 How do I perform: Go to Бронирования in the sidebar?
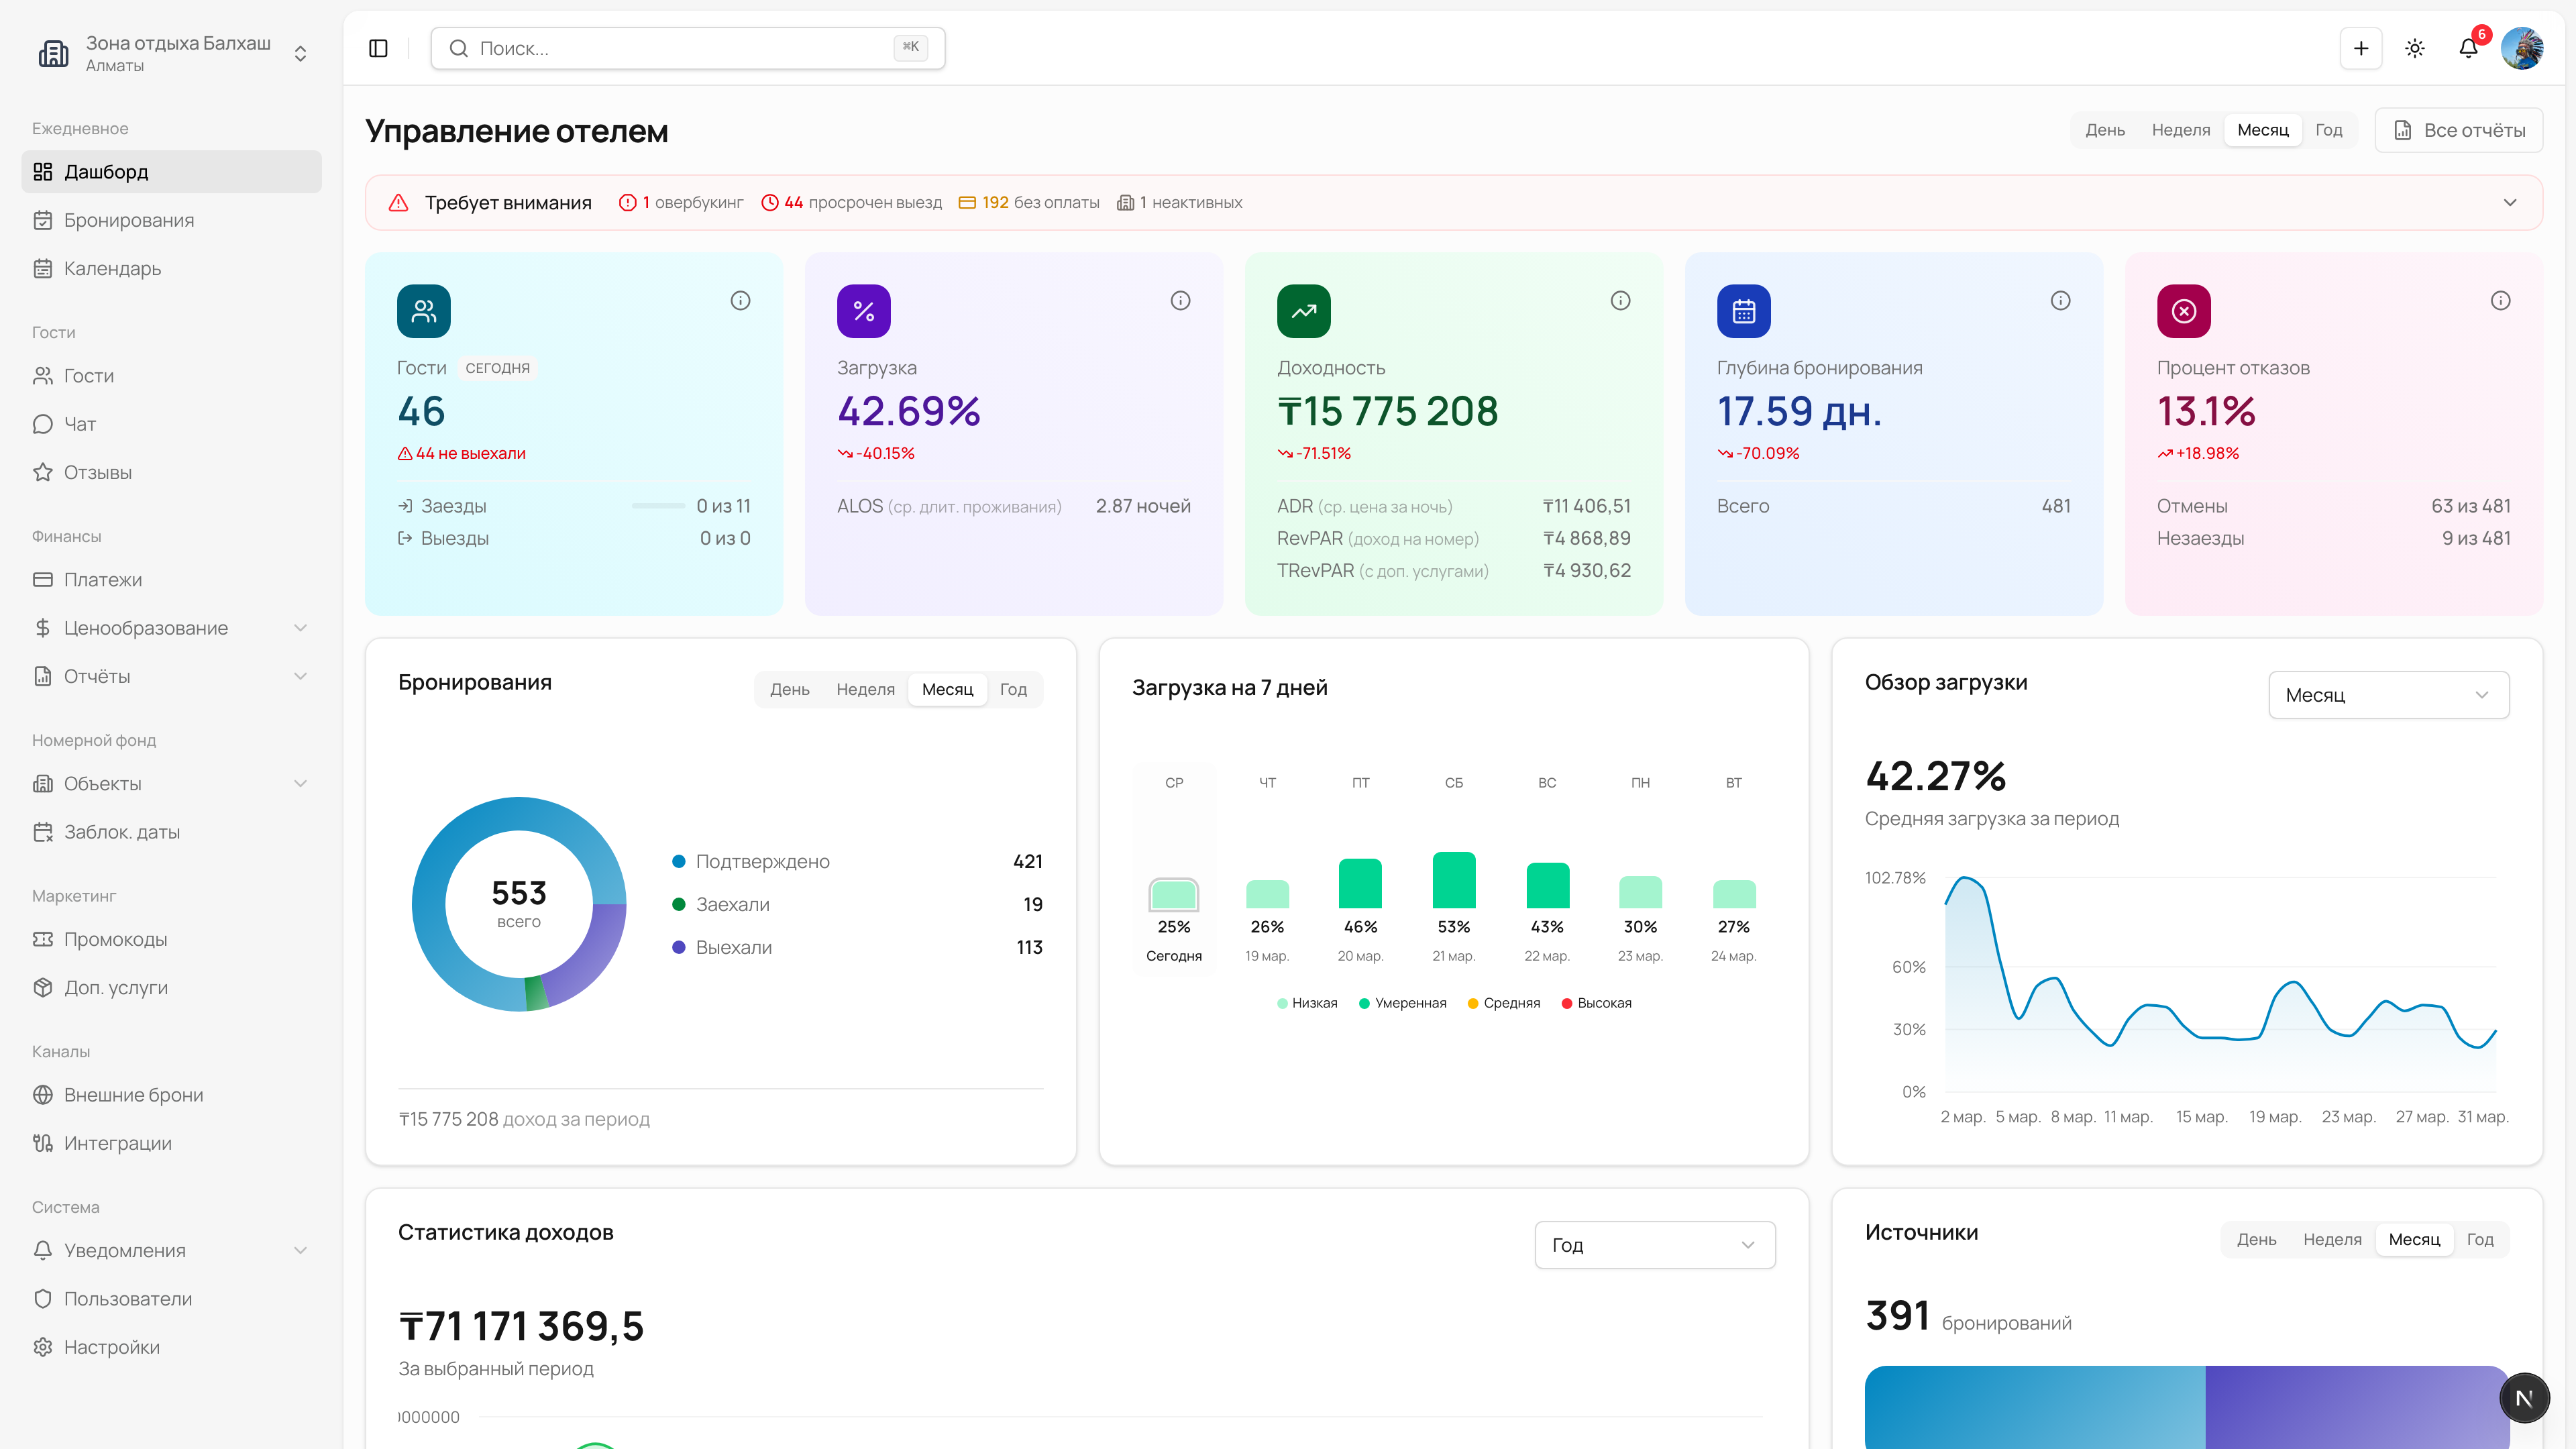(x=128, y=220)
